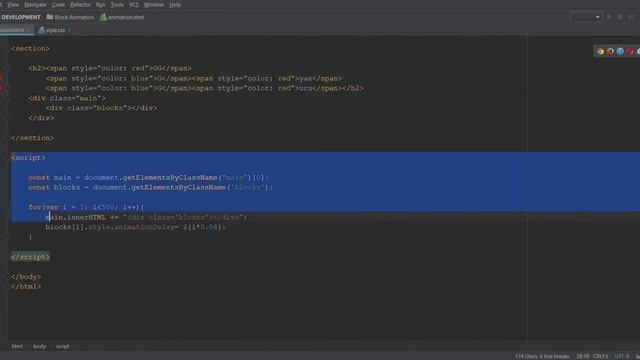Click the Block Animation folder icon
This screenshot has height=360, width=640.
[50, 17]
